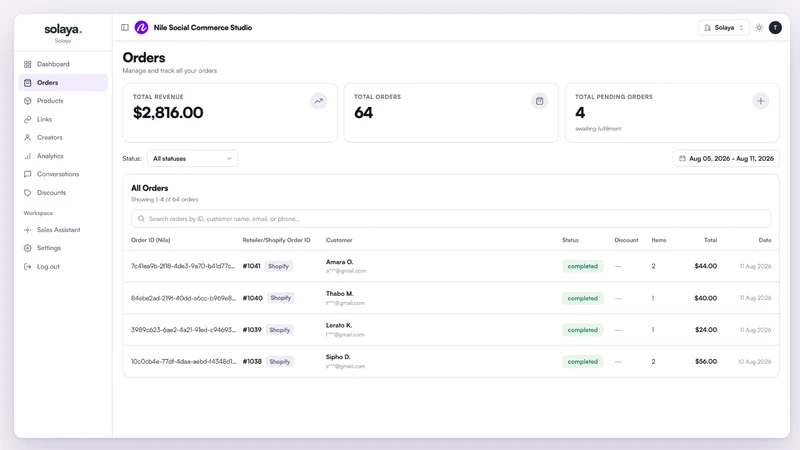Click completed status badge for Amara O.
The width and height of the screenshot is (800, 450).
point(583,266)
